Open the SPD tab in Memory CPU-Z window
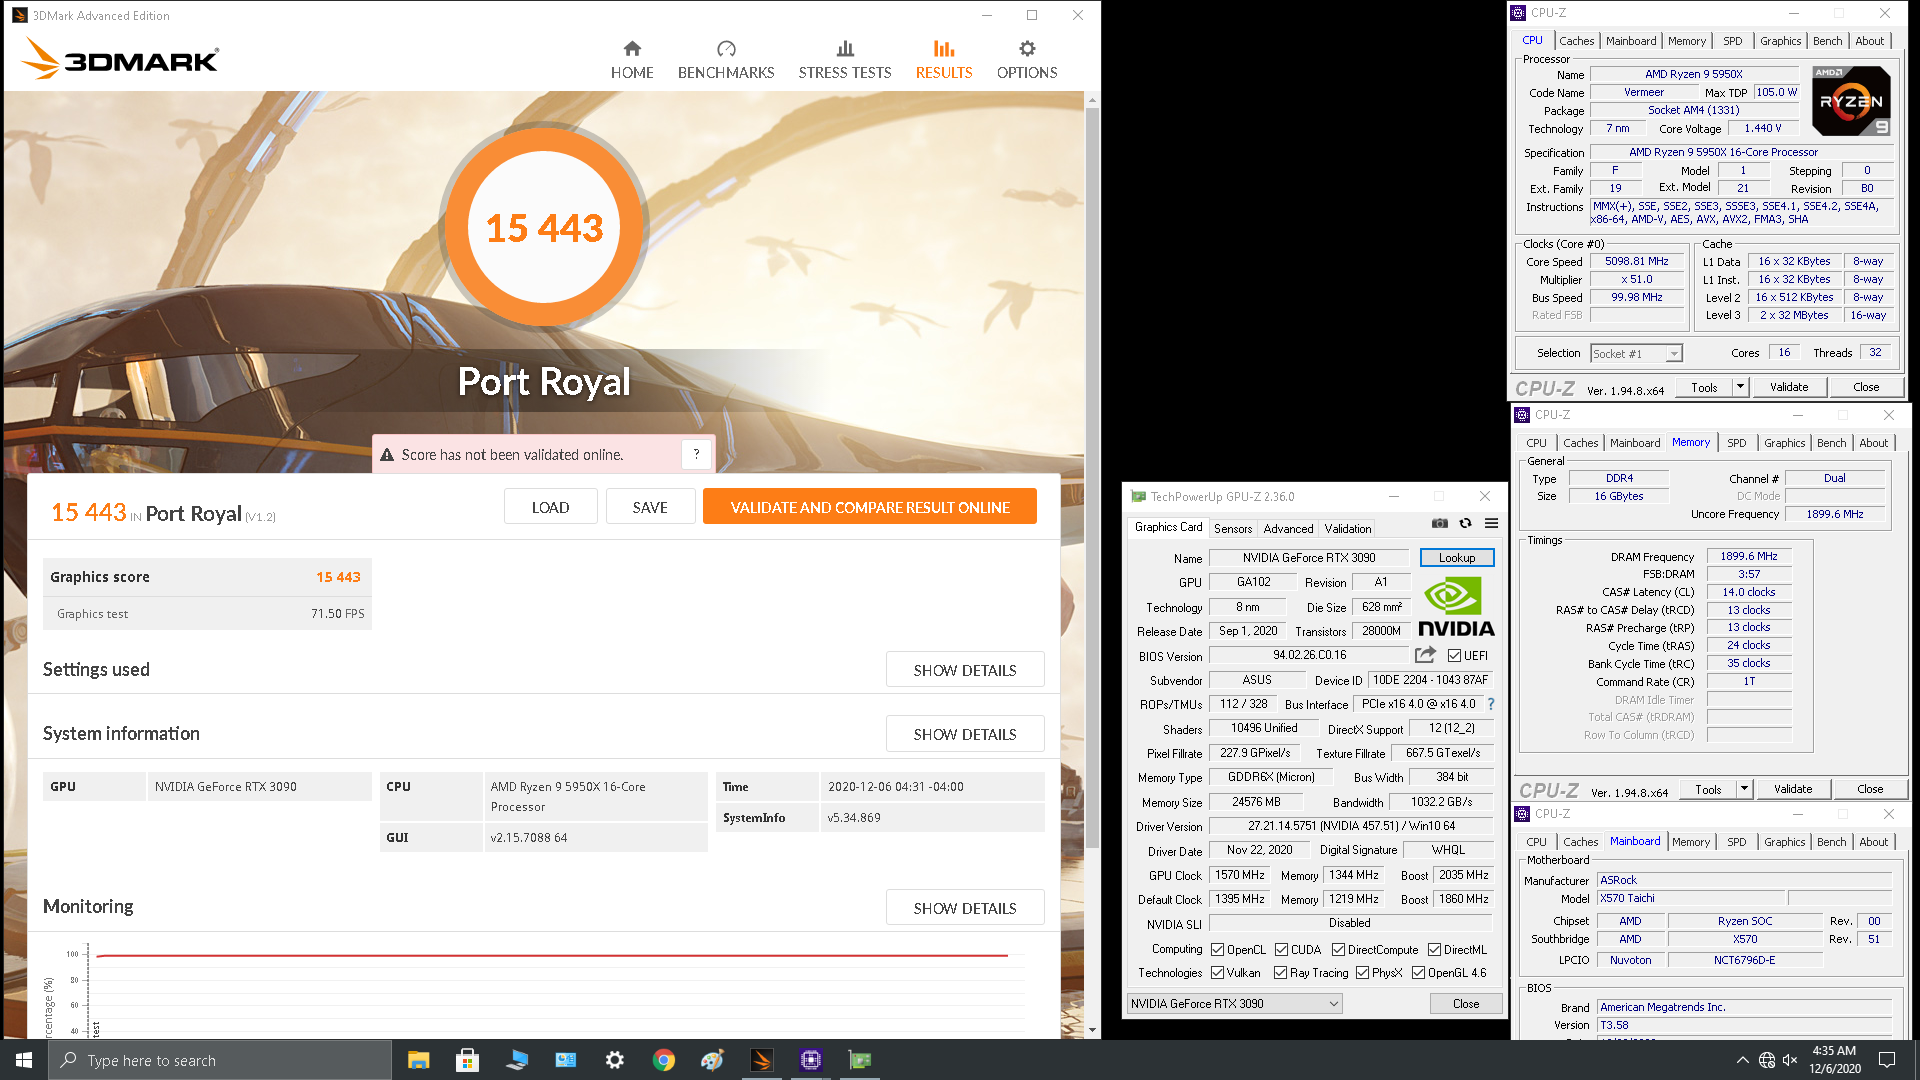This screenshot has width=1920, height=1080. point(1737,443)
